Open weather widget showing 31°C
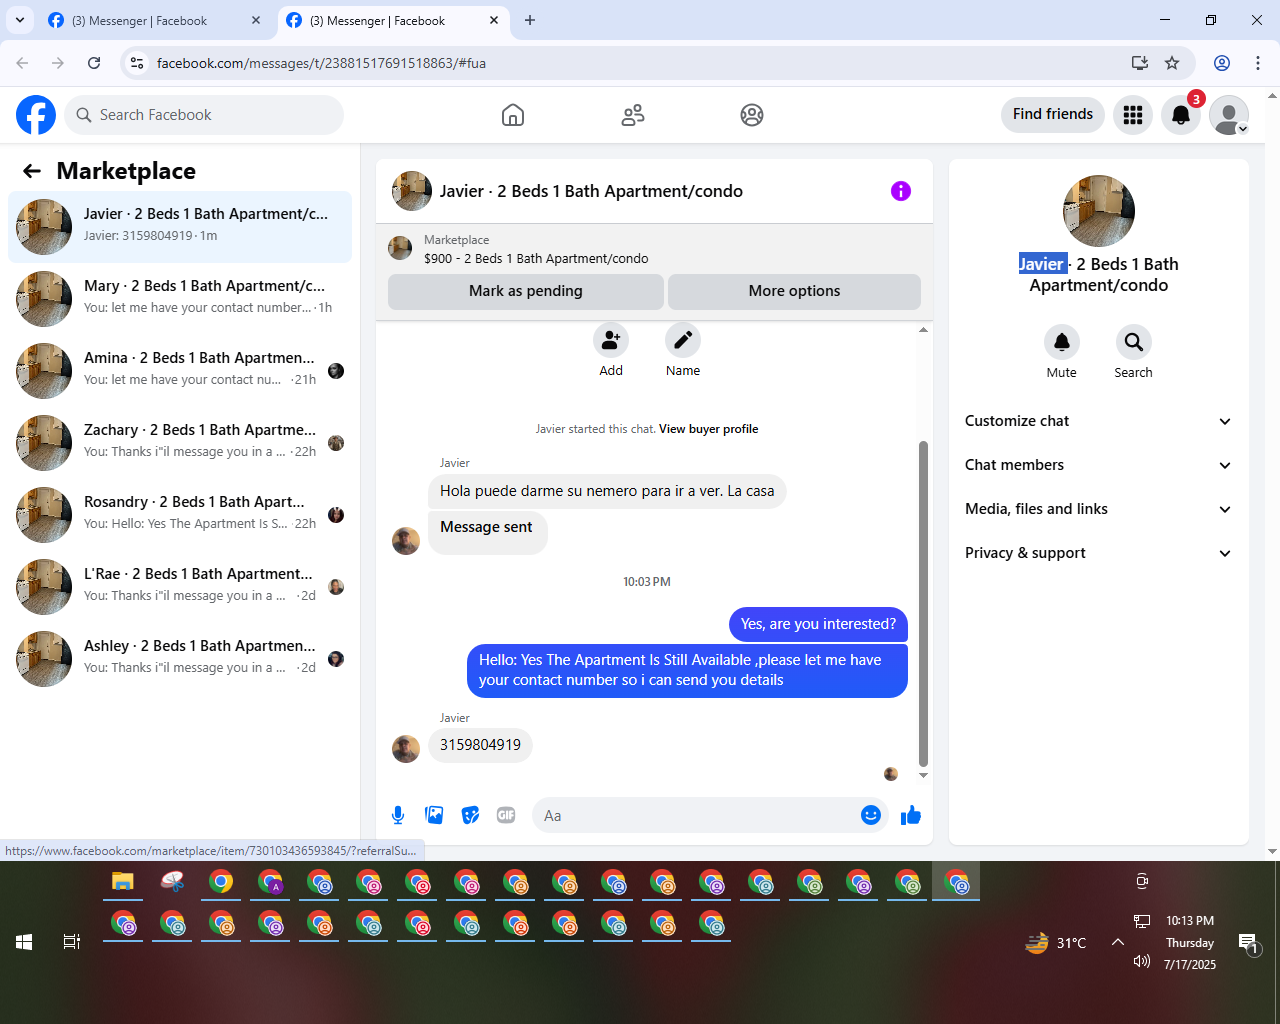This screenshot has width=1280, height=1024. 1056,943
